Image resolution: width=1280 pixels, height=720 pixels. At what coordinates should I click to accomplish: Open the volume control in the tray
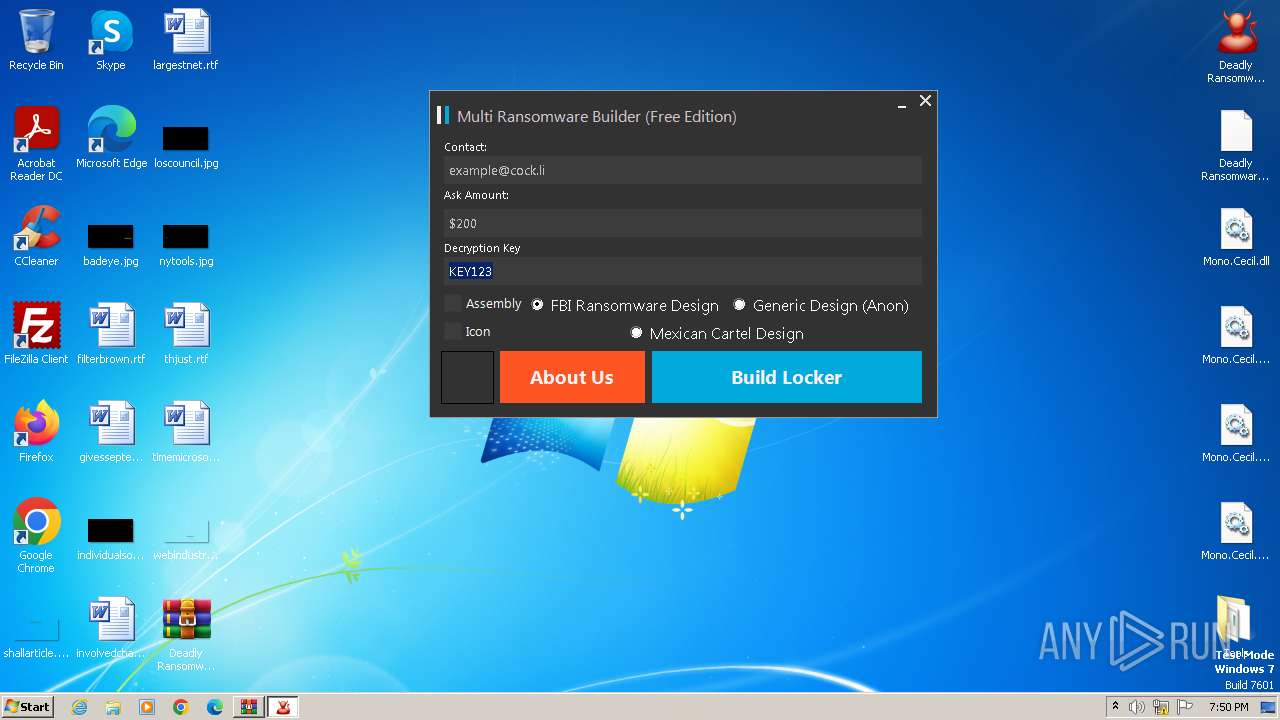tap(1137, 707)
